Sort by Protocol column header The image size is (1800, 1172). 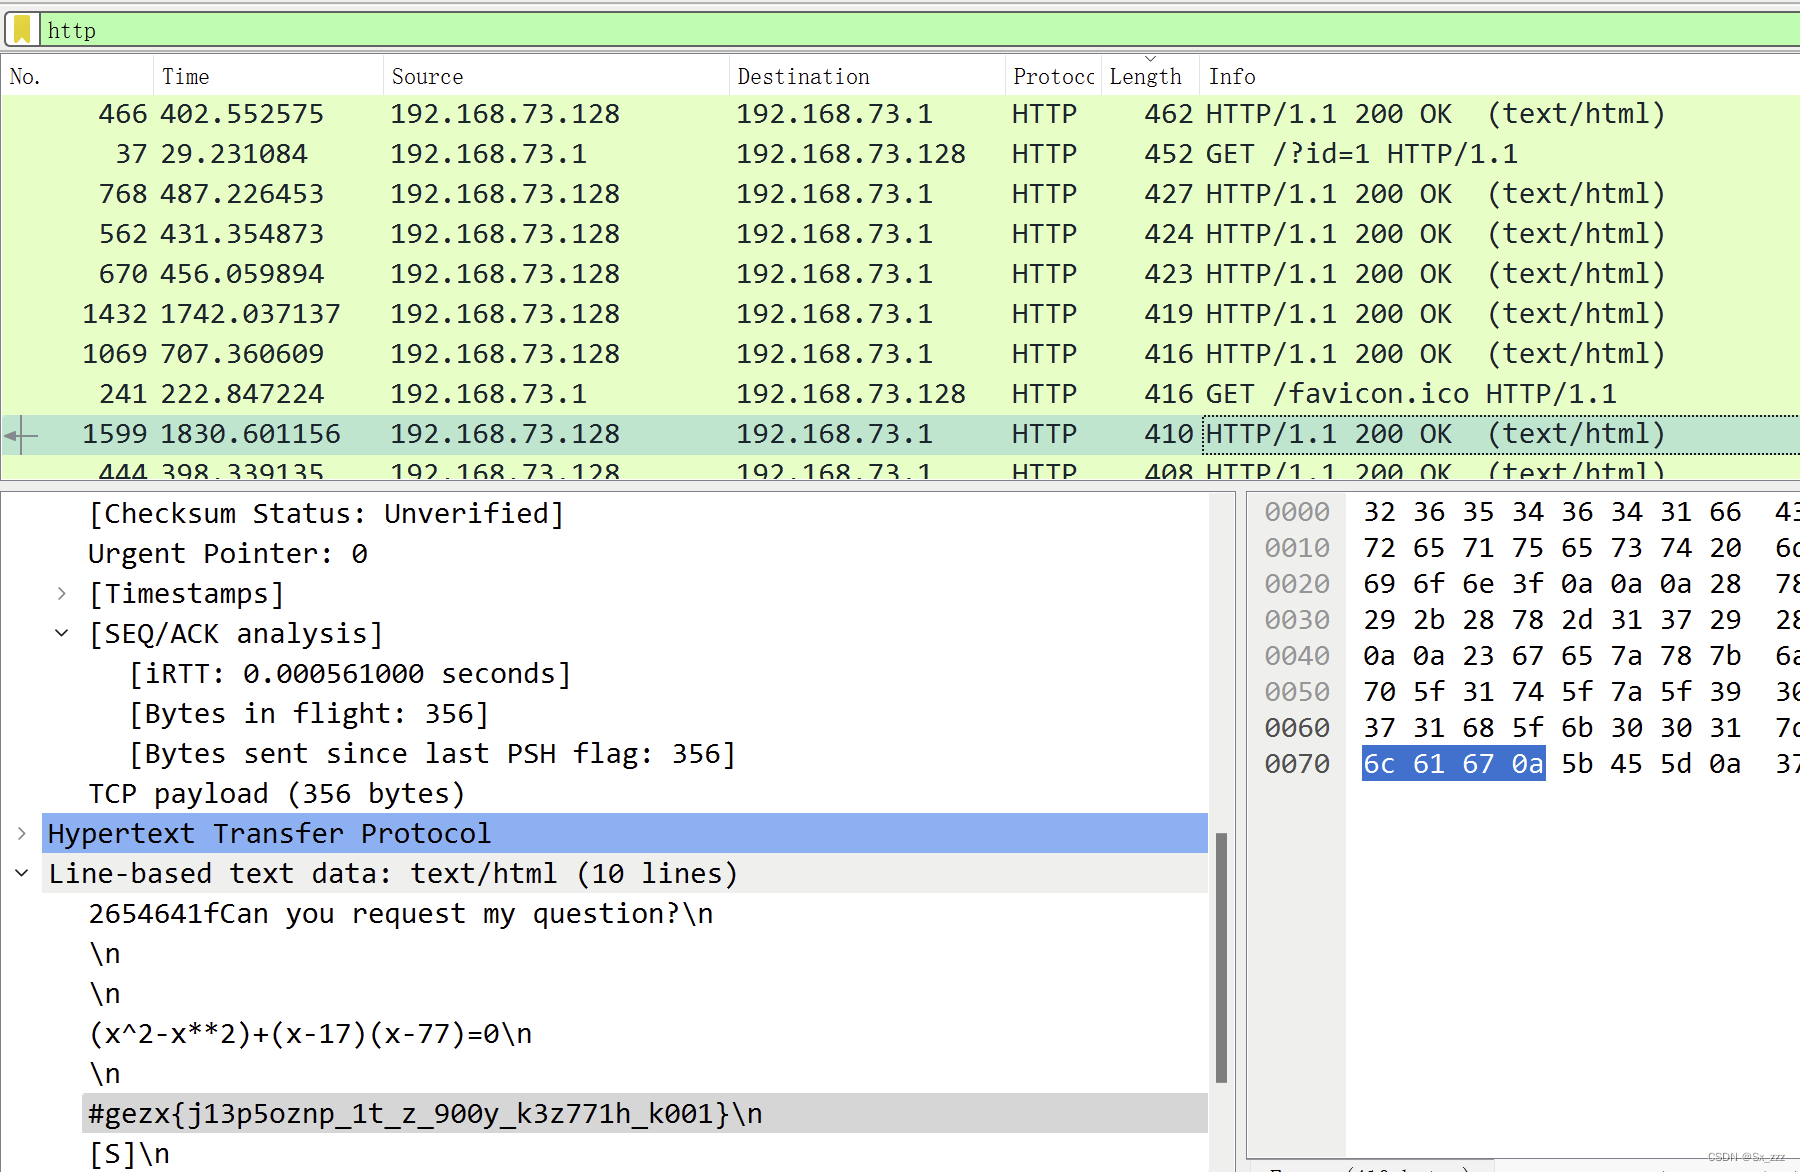pyautogui.click(x=1053, y=76)
